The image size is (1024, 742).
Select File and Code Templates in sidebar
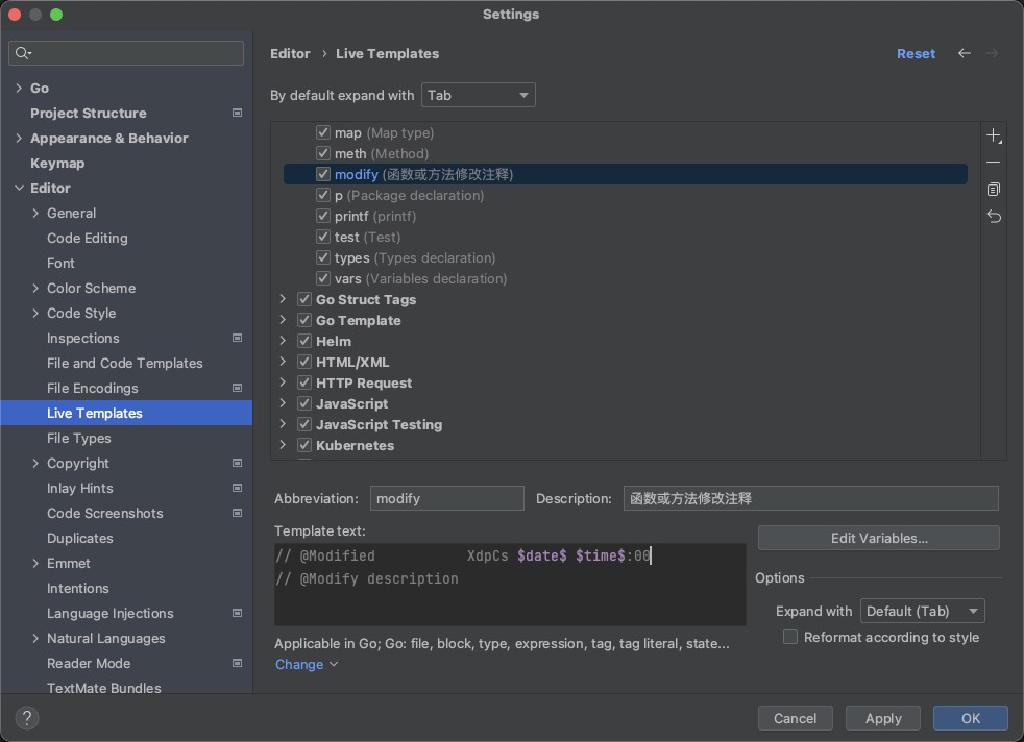coord(124,363)
